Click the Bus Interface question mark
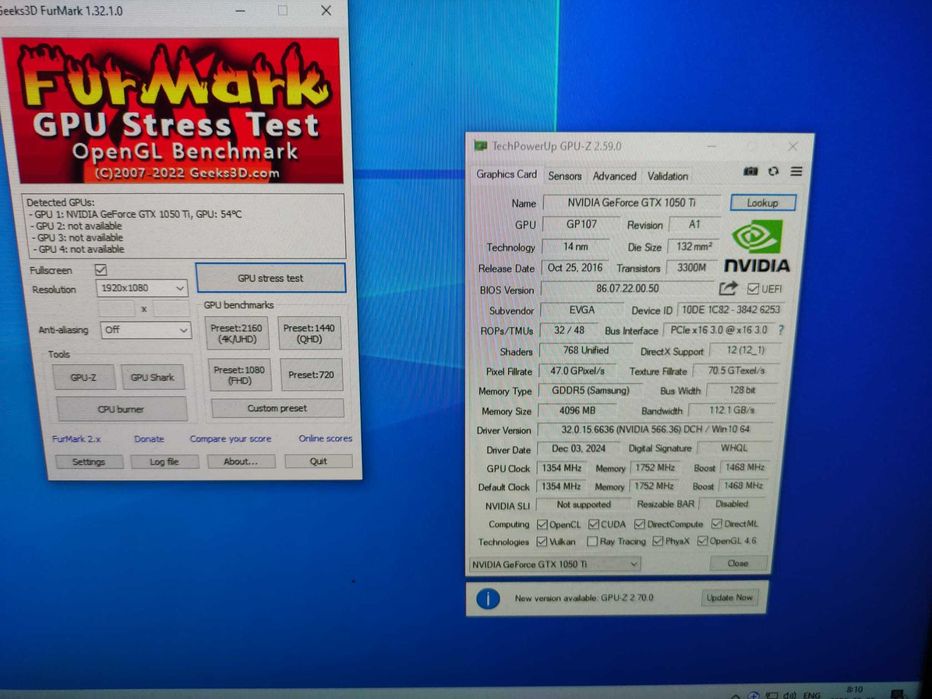Screen dimensions: 932x699 pyautogui.click(x=781, y=329)
